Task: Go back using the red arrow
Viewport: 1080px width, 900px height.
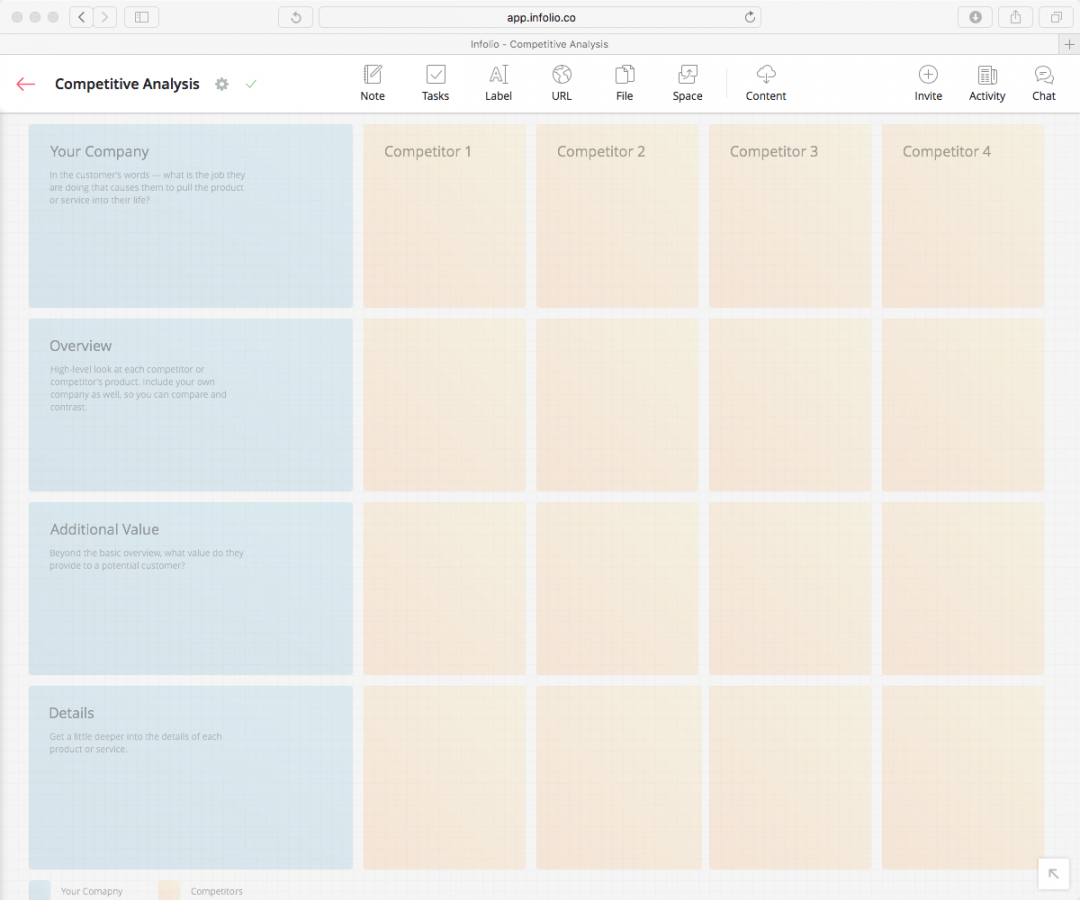Action: (26, 84)
